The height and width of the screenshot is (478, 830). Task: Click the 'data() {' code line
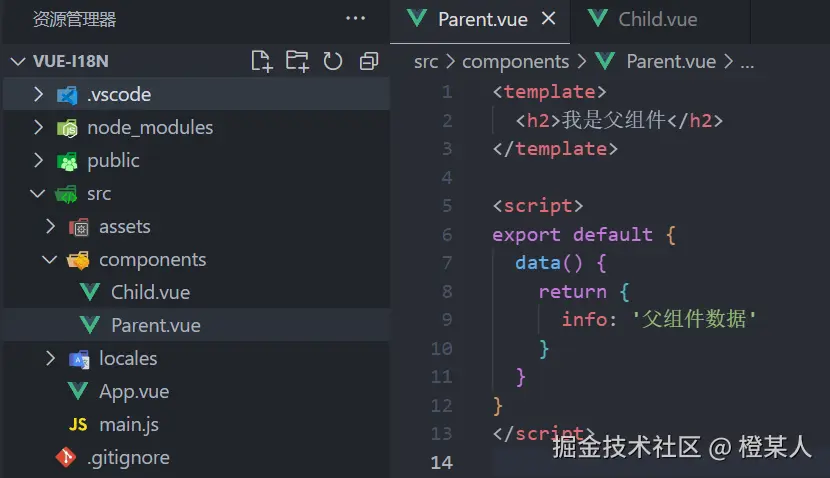(x=561, y=263)
